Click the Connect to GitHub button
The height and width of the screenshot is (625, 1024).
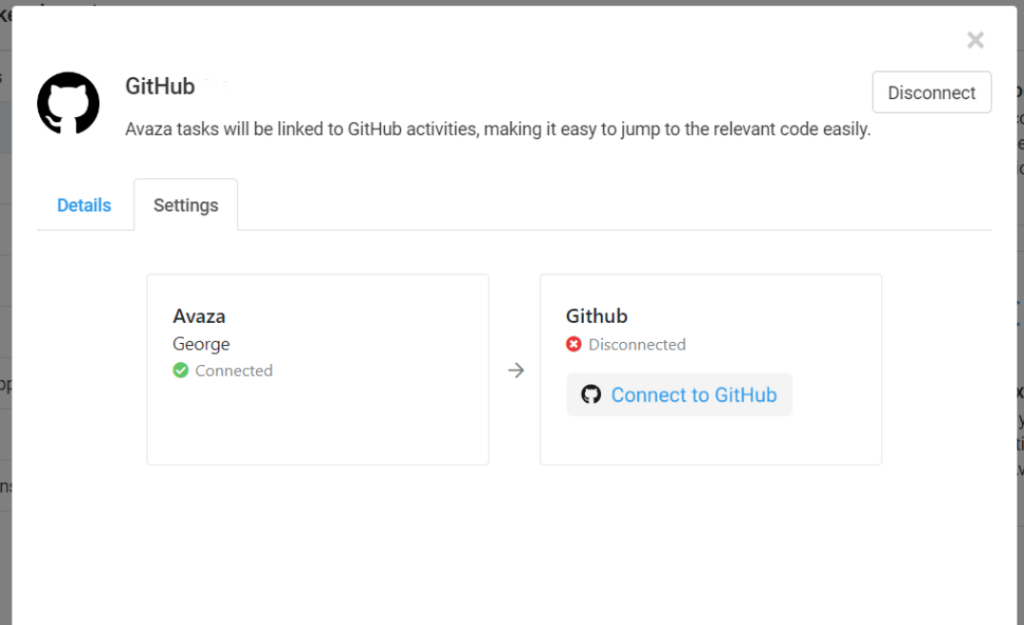pos(679,394)
